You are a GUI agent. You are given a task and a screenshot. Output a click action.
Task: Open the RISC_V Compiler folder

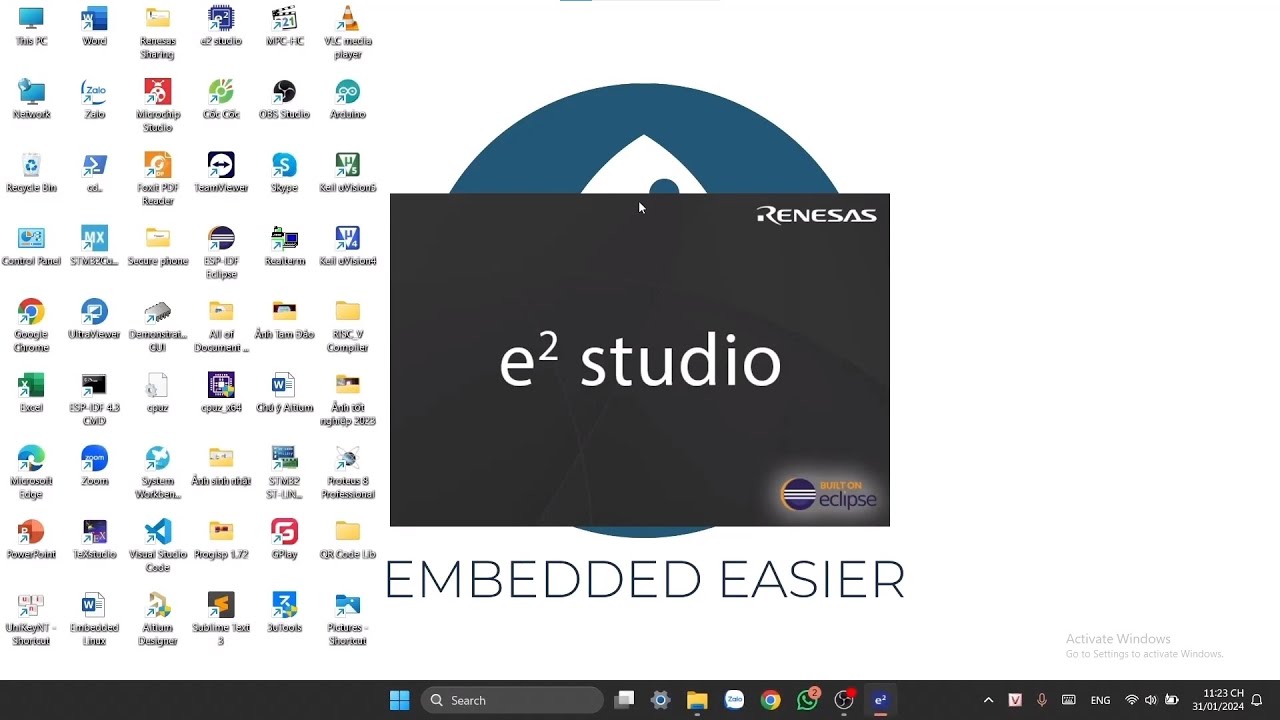[347, 325]
